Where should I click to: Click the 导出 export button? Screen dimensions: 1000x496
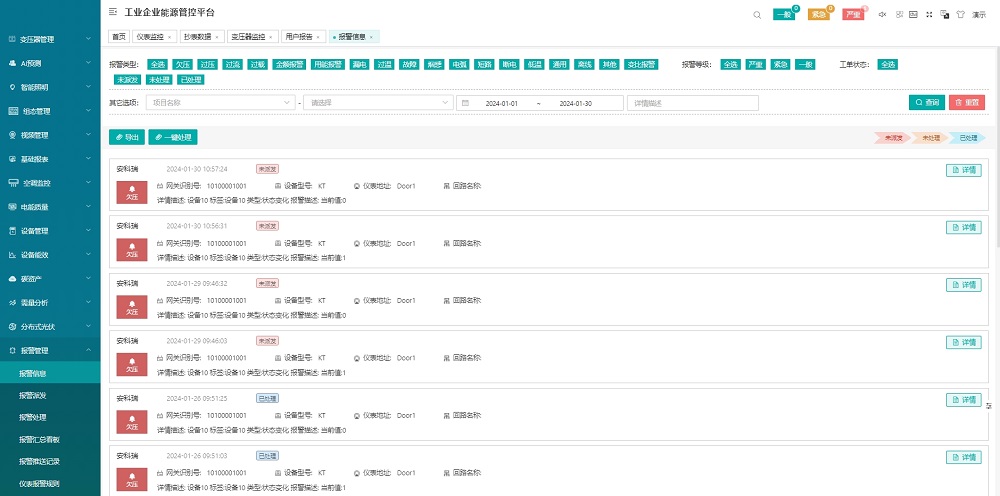(126, 137)
